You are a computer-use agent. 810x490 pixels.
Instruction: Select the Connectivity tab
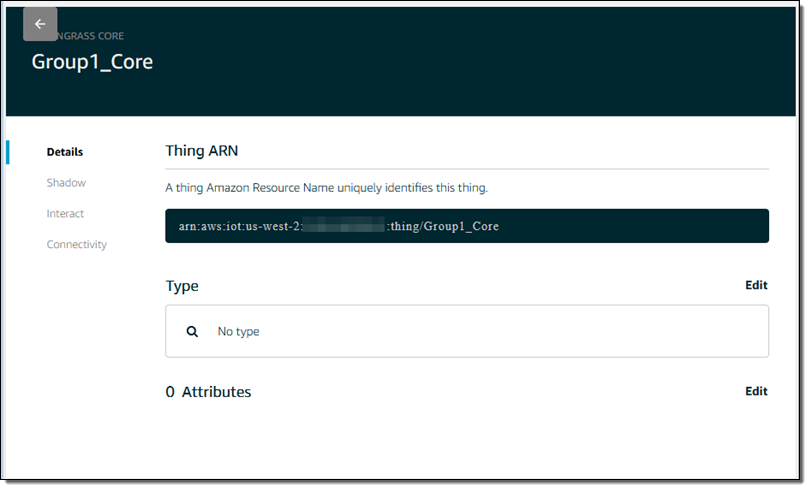pyautogui.click(x=76, y=245)
